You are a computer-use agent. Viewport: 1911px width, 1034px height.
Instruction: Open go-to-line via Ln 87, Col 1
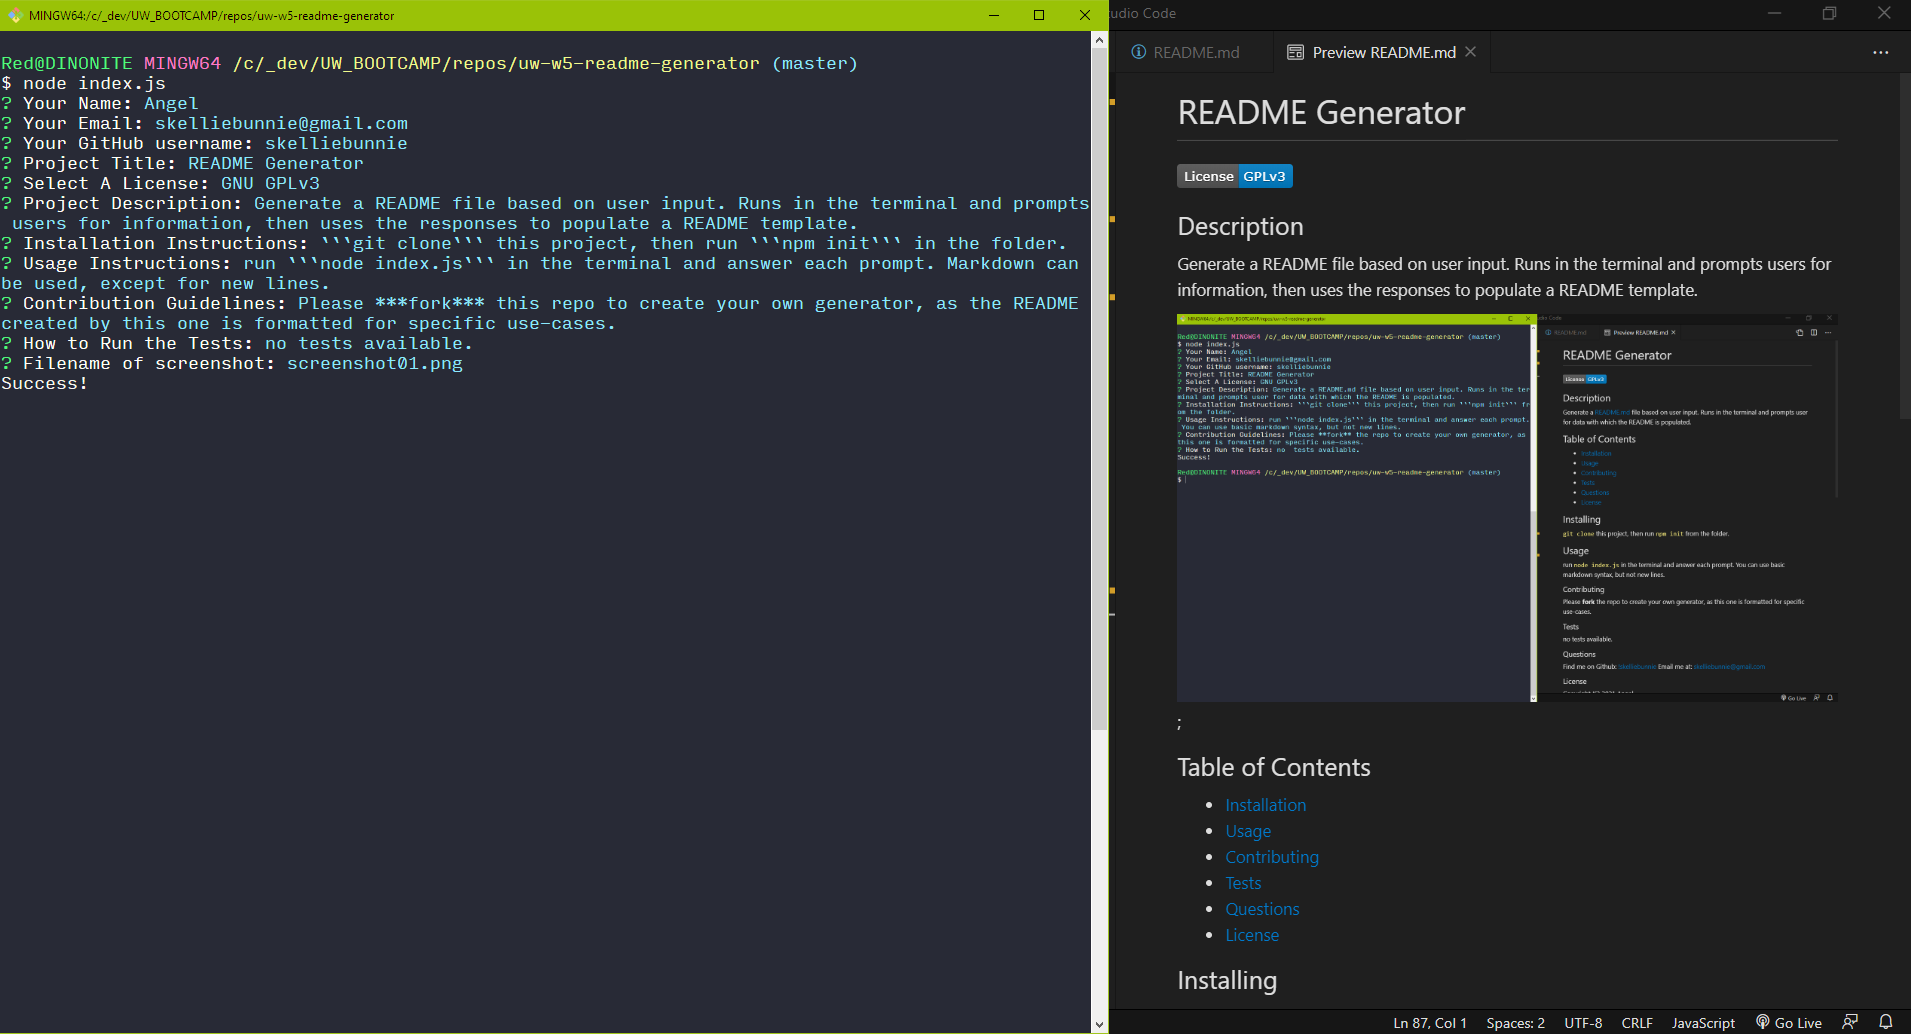point(1428,1022)
